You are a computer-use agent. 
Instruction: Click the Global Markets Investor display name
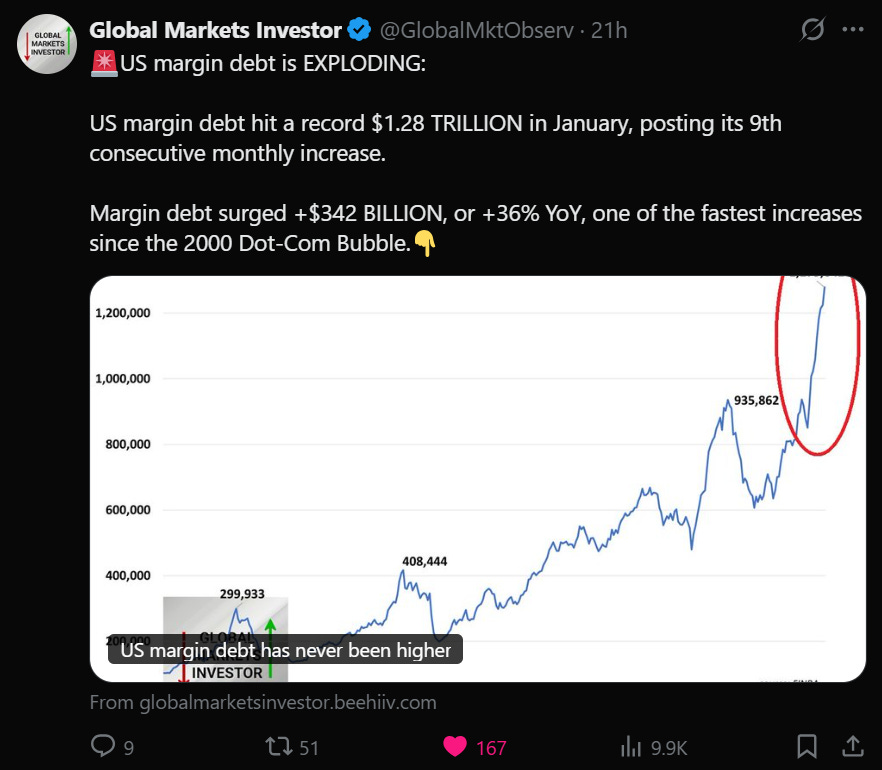tap(215, 30)
